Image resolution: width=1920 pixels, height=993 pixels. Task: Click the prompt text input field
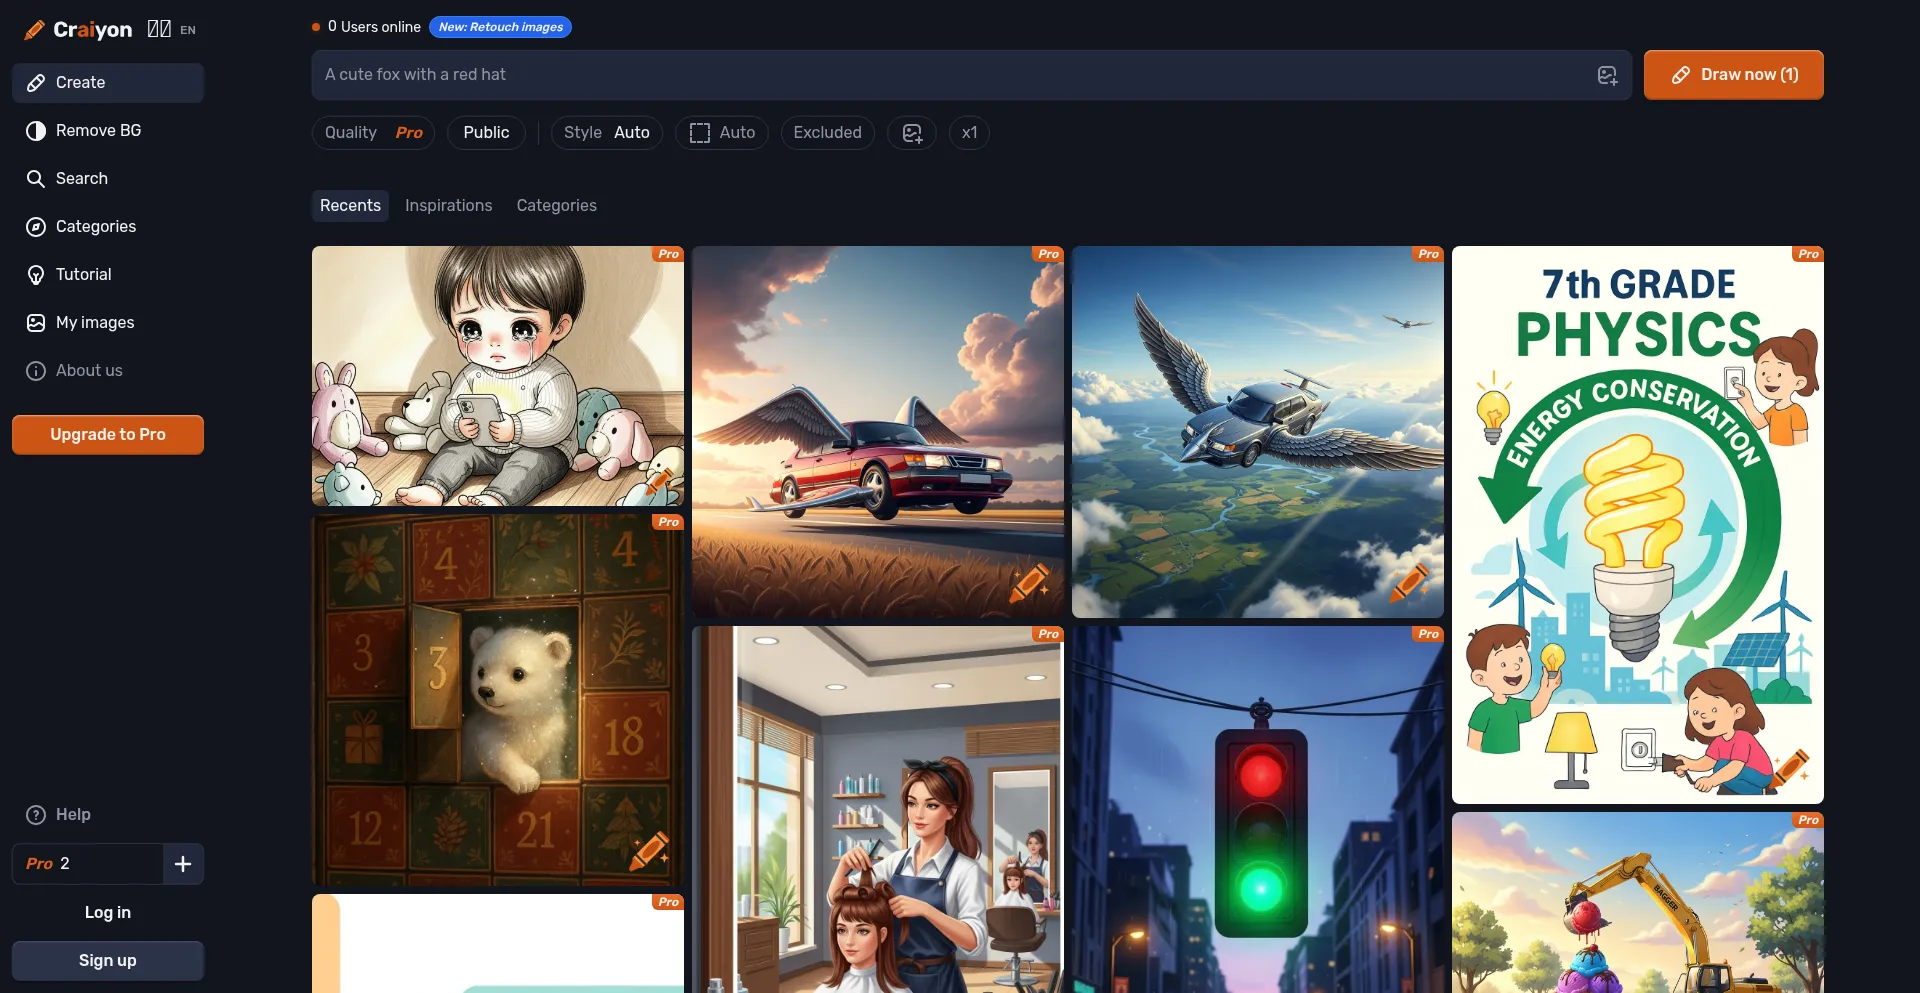click(x=950, y=75)
